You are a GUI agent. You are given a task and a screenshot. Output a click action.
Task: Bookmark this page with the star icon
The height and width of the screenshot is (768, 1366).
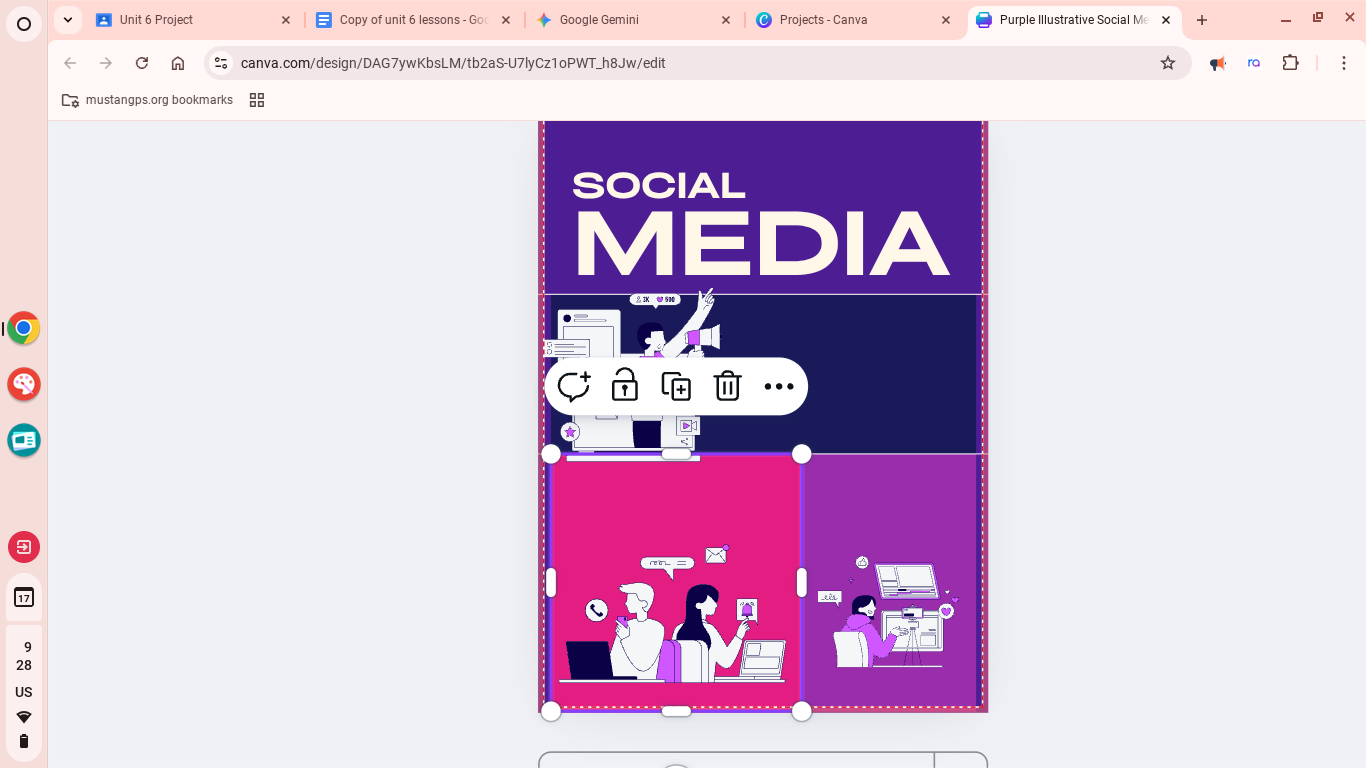coord(1167,63)
